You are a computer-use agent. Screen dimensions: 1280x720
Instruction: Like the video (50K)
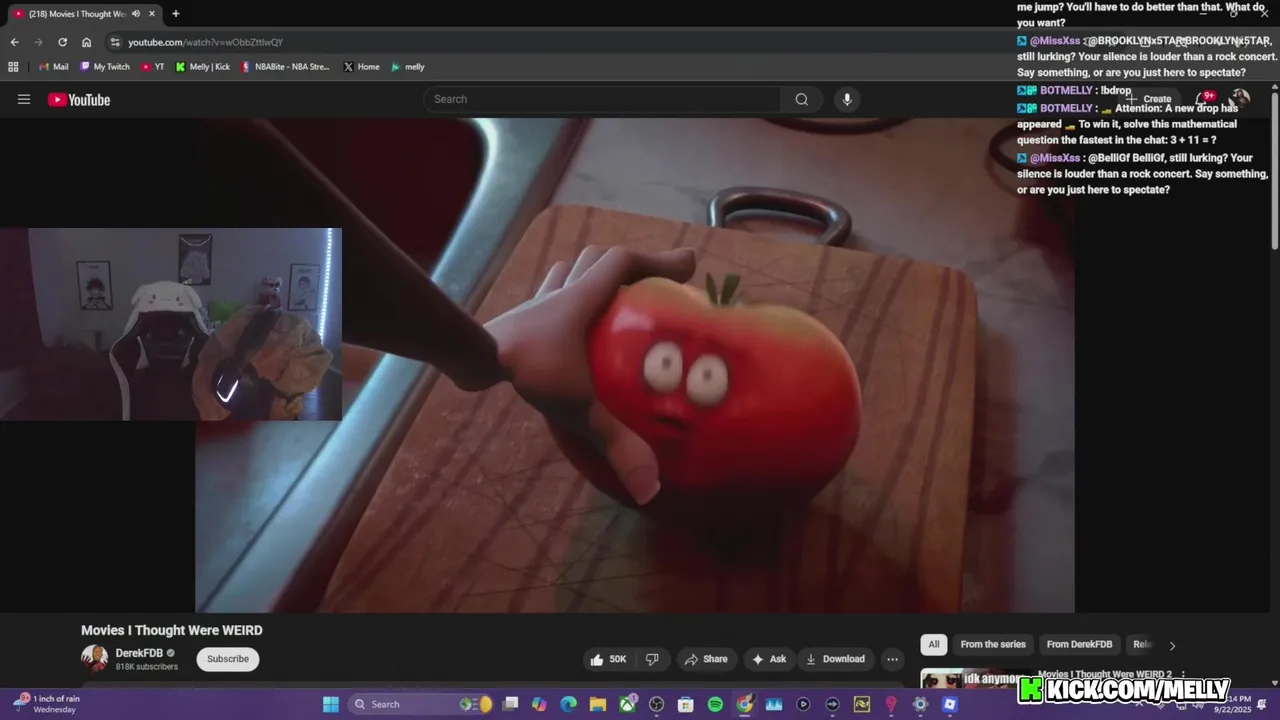tap(609, 659)
